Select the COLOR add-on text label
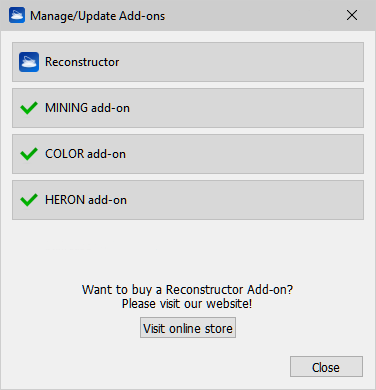 (85, 154)
